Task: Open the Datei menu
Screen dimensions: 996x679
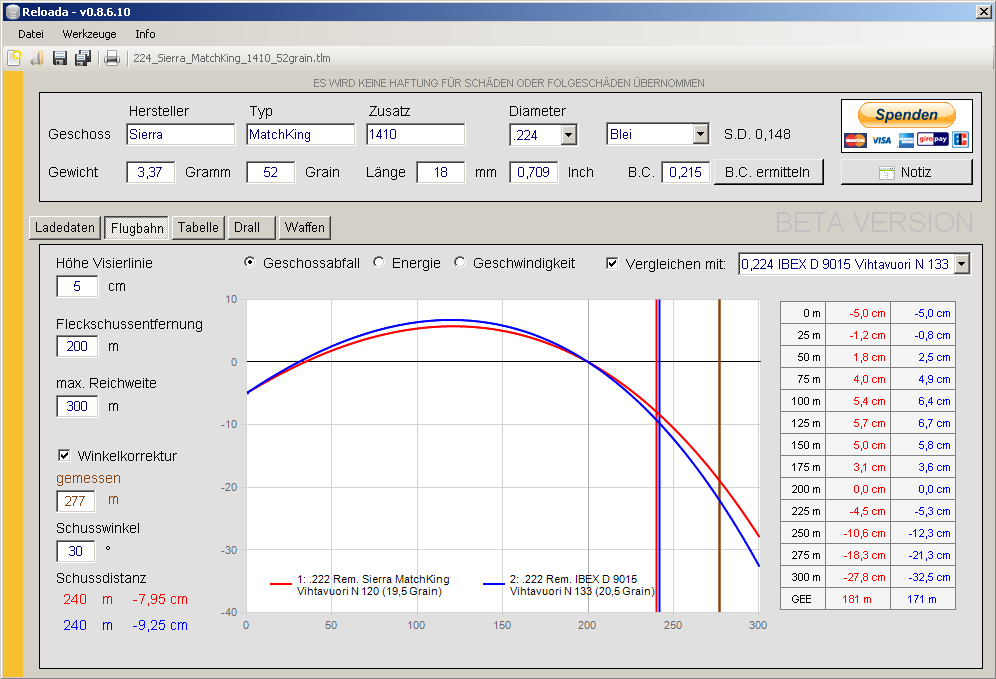Action: click(31, 34)
